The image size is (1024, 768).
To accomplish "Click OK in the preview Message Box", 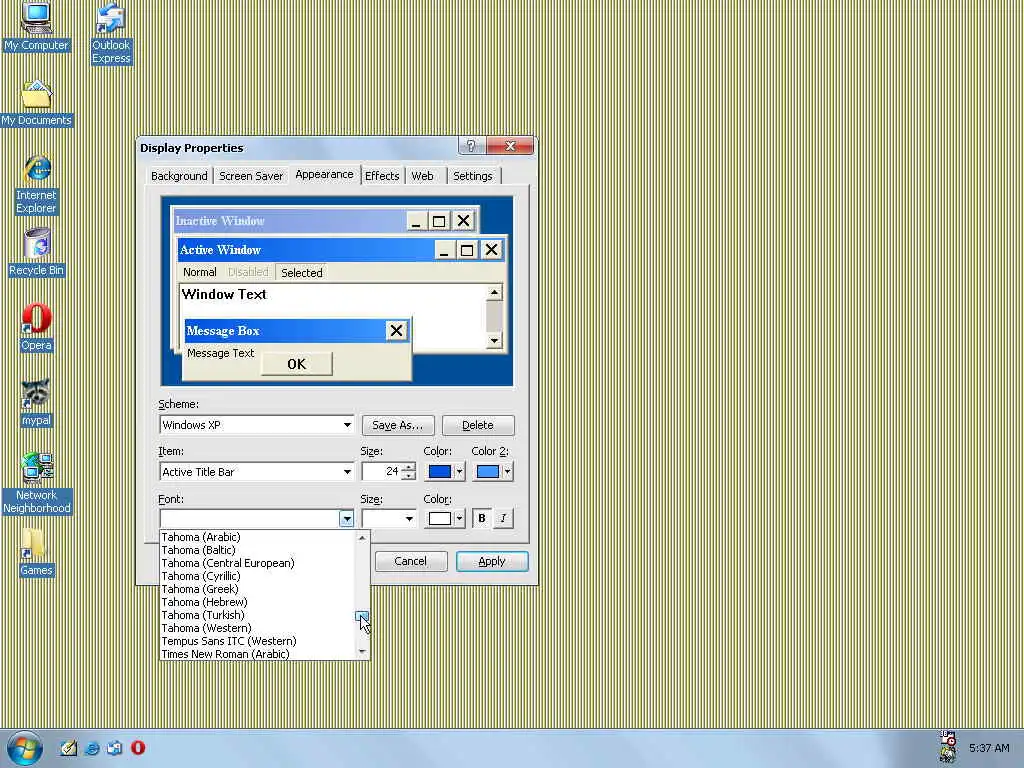I will [x=296, y=364].
